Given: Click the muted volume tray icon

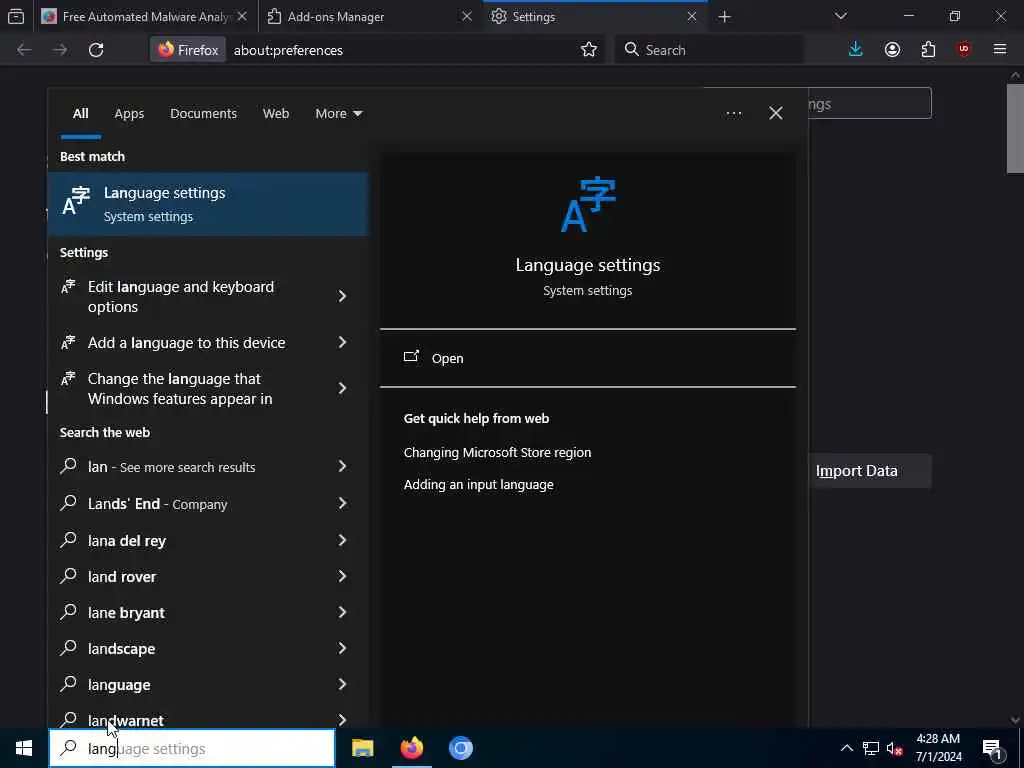Looking at the screenshot, I should pos(895,748).
